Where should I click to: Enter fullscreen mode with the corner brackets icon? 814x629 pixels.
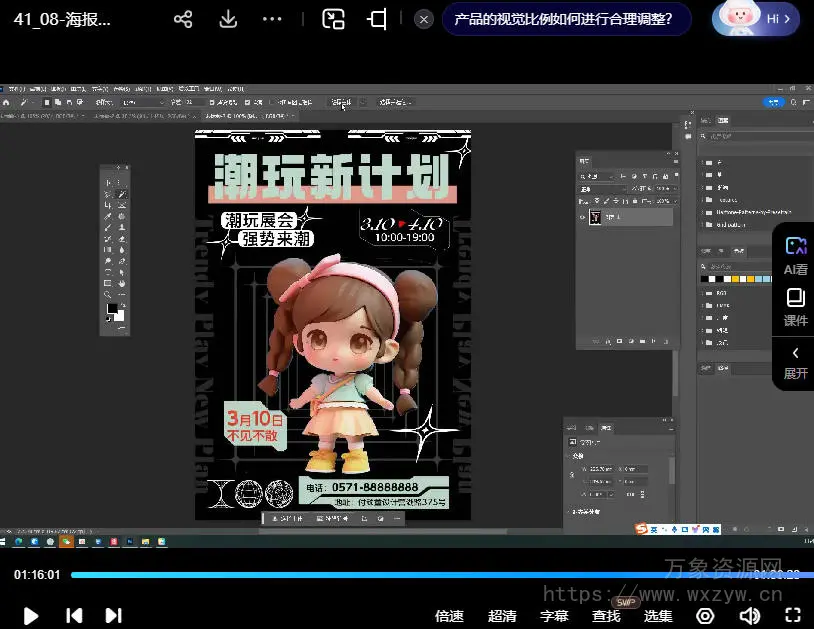pyautogui.click(x=793, y=616)
